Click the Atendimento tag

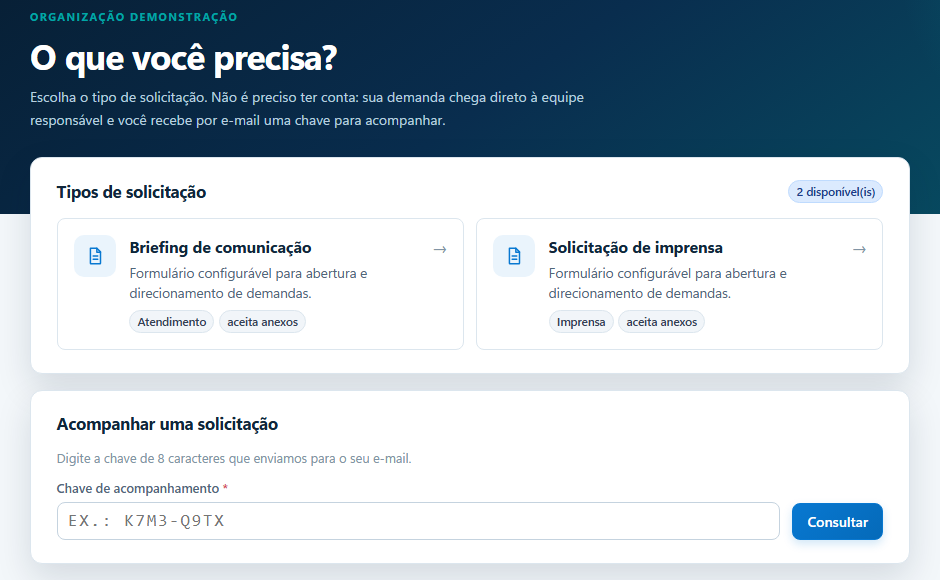tap(171, 321)
